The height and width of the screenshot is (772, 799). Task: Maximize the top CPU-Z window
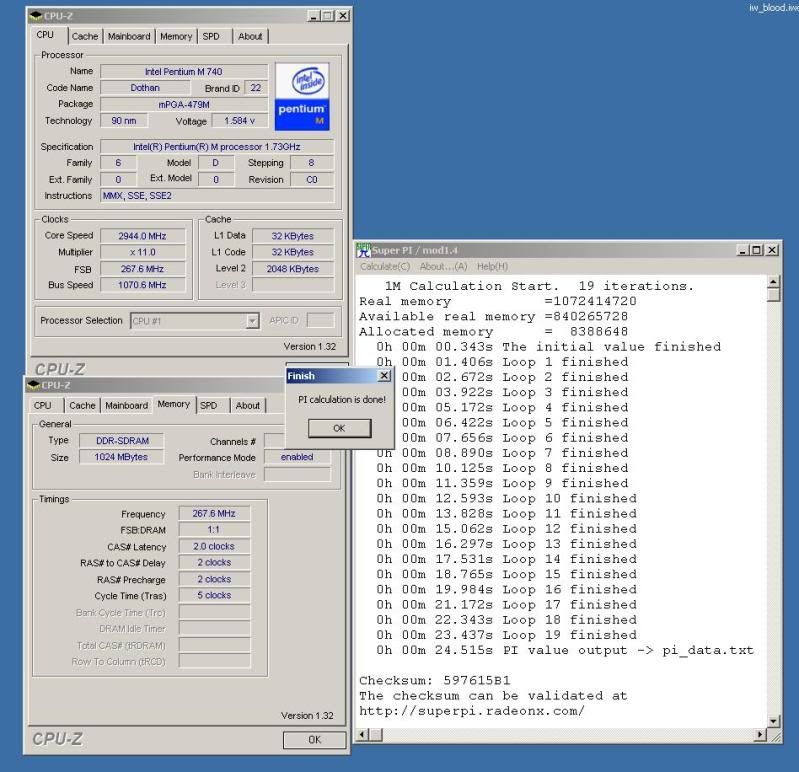328,16
